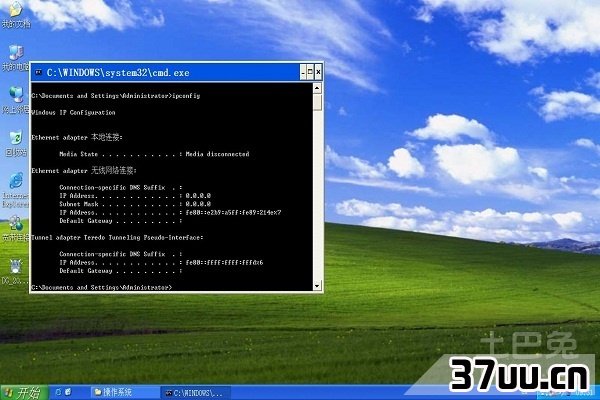Image resolution: width=600 pixels, height=400 pixels.
Task: Click 'Ethernet adapter 本地连接:' line
Action: click(77, 137)
